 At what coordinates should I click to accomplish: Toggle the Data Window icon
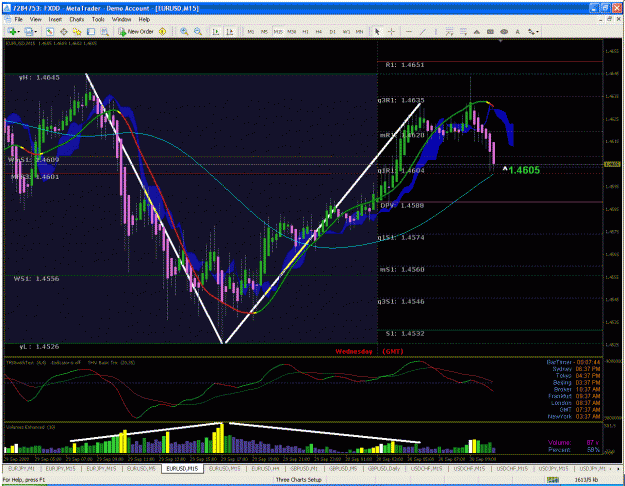63,31
